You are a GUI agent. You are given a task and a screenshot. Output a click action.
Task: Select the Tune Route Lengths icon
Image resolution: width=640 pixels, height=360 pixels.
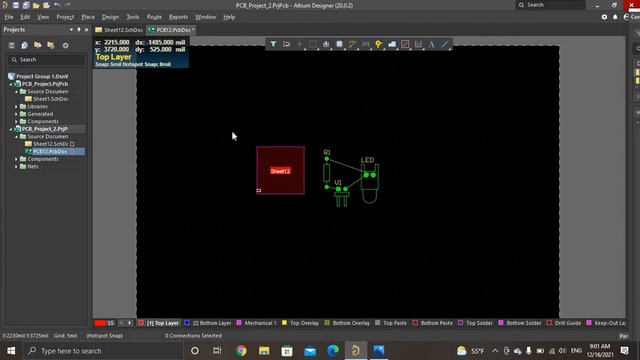(365, 44)
